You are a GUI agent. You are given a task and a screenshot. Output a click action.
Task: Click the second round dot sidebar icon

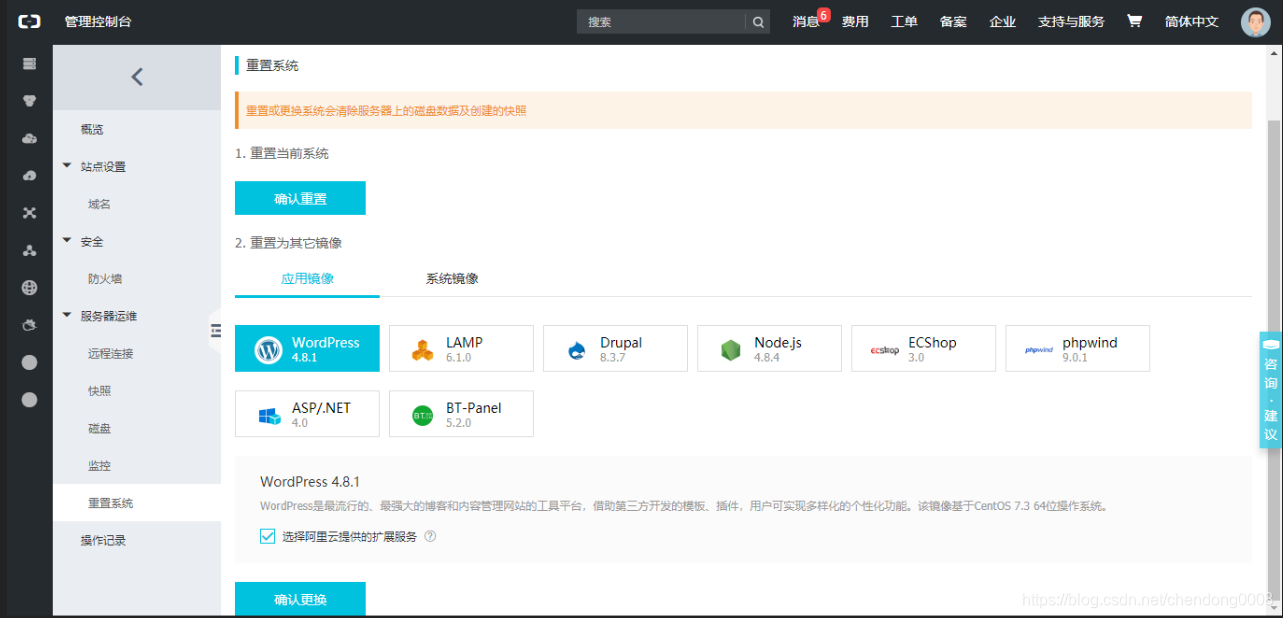point(29,400)
